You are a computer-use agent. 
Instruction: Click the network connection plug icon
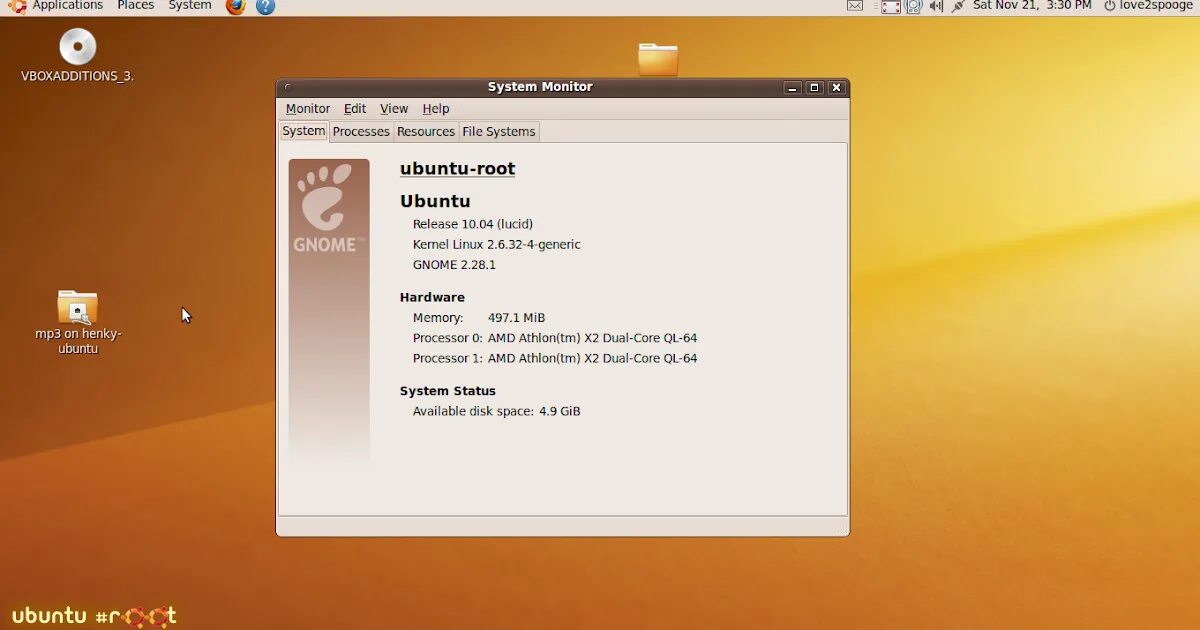point(958,6)
